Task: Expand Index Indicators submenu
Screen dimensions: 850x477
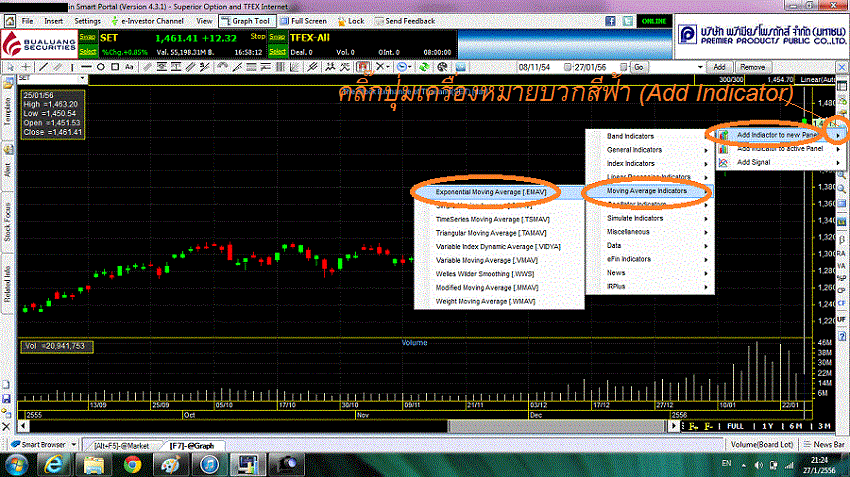Action: tap(649, 164)
